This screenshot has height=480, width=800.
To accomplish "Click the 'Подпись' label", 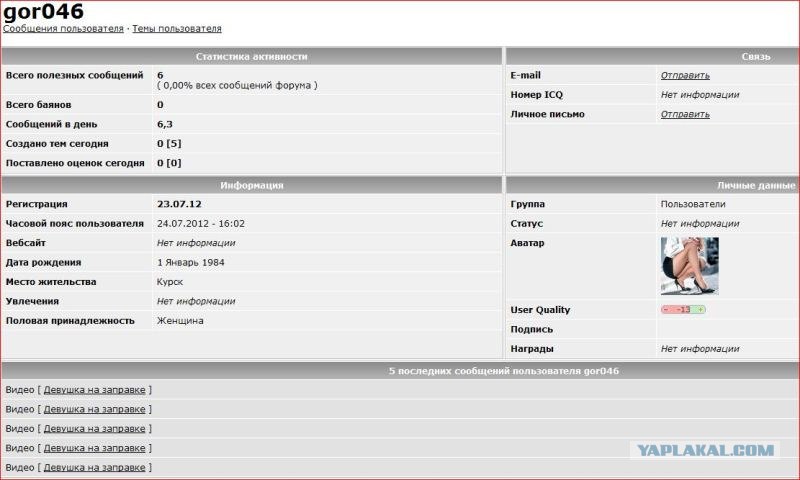I will click(532, 330).
